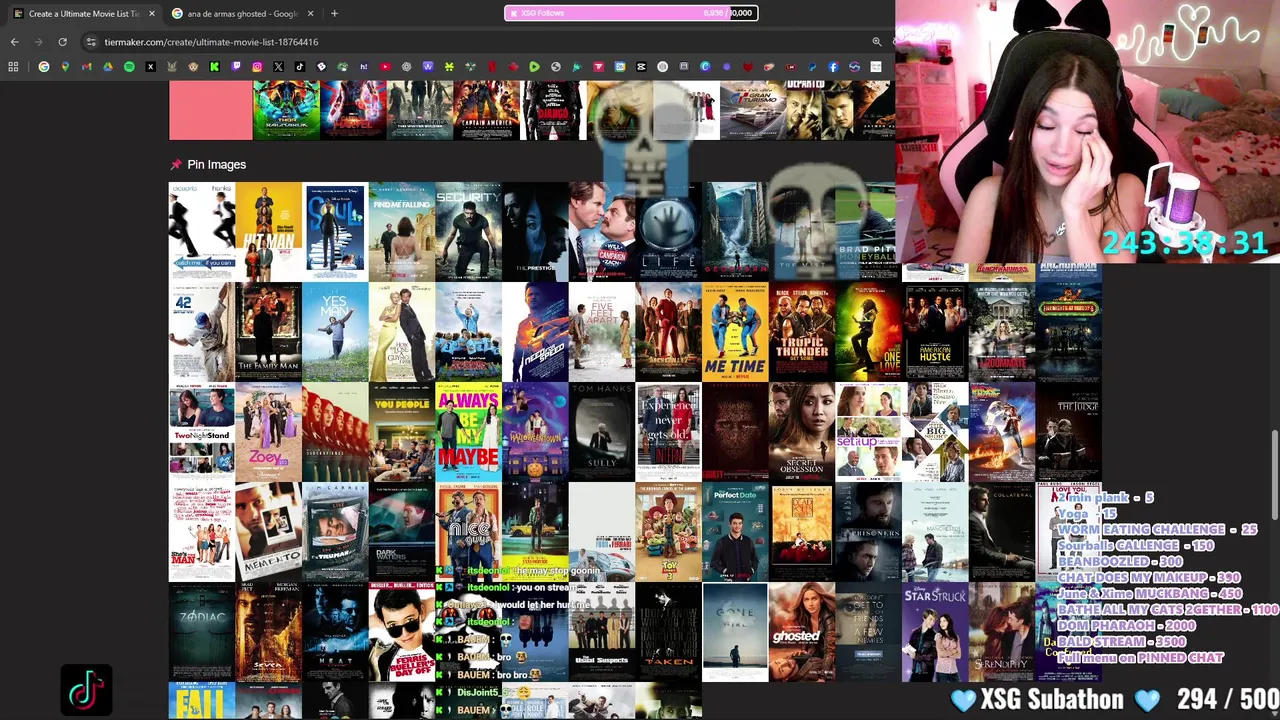Open the zoom magnifier icon in address bar
The width and height of the screenshot is (1280, 720).
point(877,42)
